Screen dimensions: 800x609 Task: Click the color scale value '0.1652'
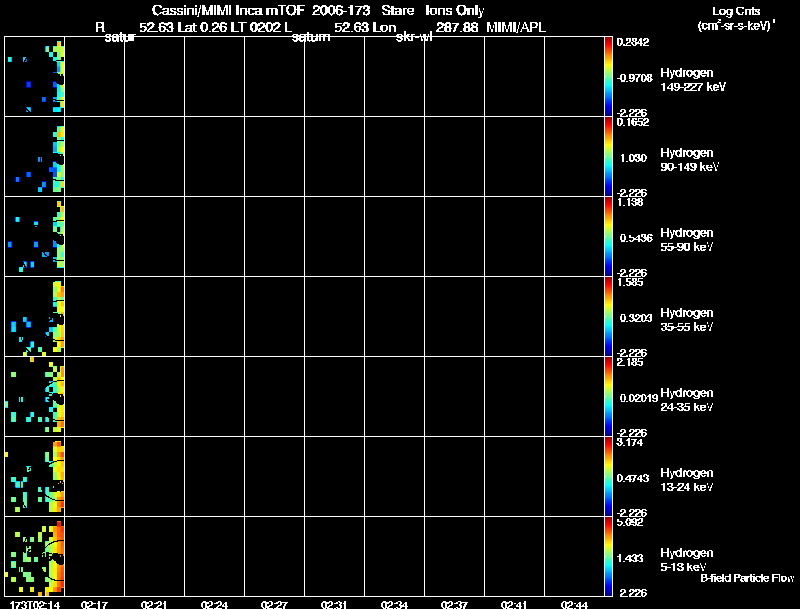point(633,122)
